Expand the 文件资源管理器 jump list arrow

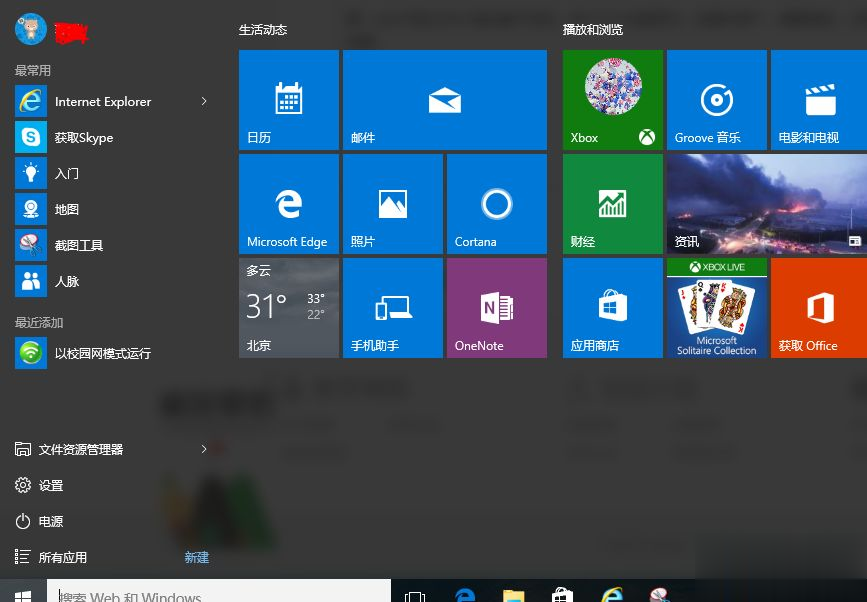pos(204,449)
